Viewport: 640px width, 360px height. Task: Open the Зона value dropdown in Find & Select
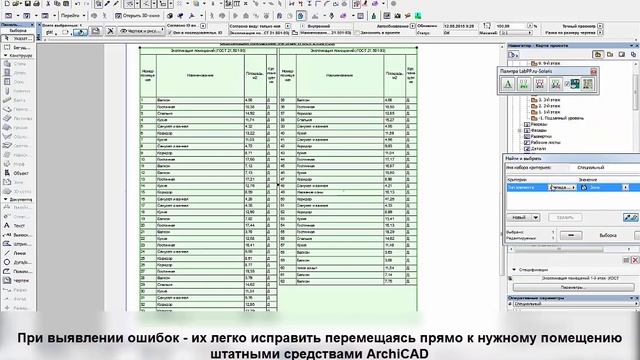click(625, 187)
